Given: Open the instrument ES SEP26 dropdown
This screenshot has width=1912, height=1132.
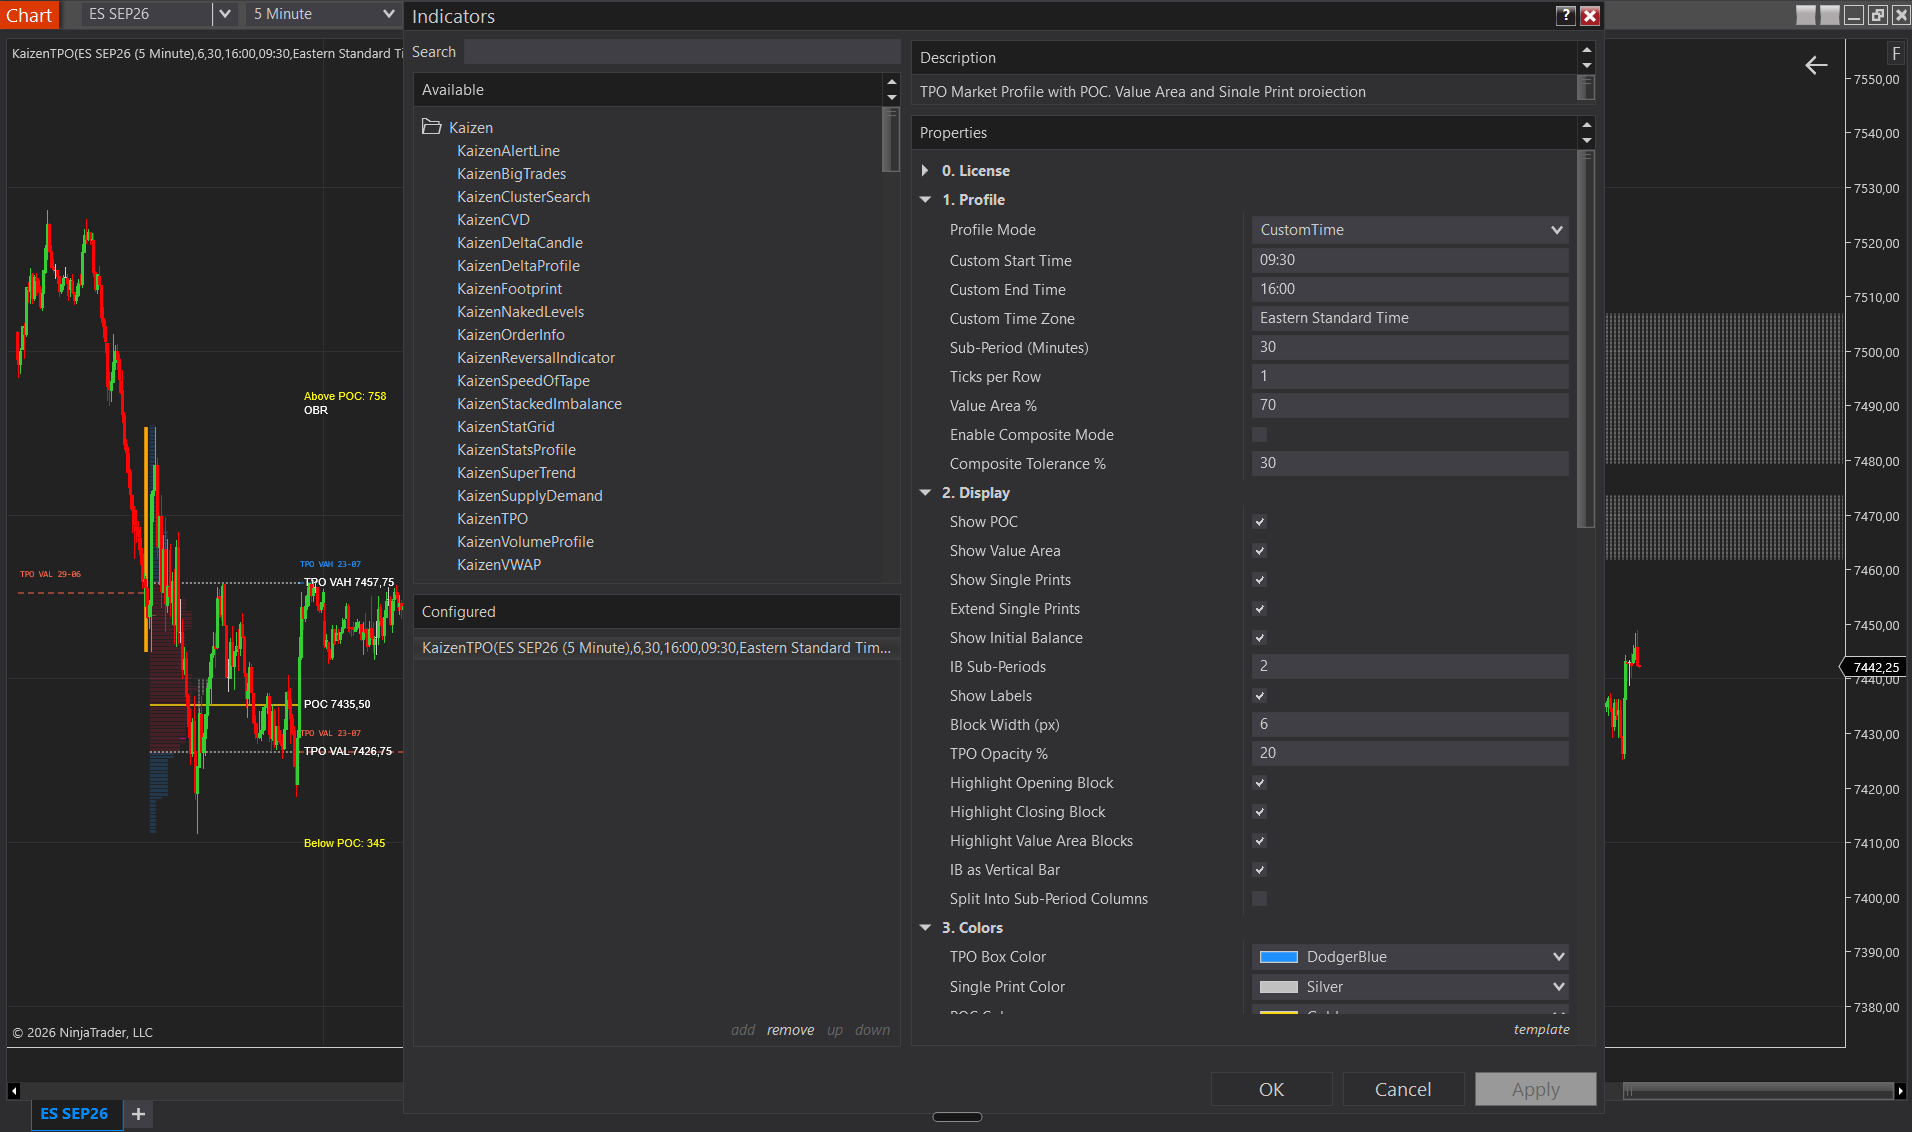Looking at the screenshot, I should coord(225,14).
